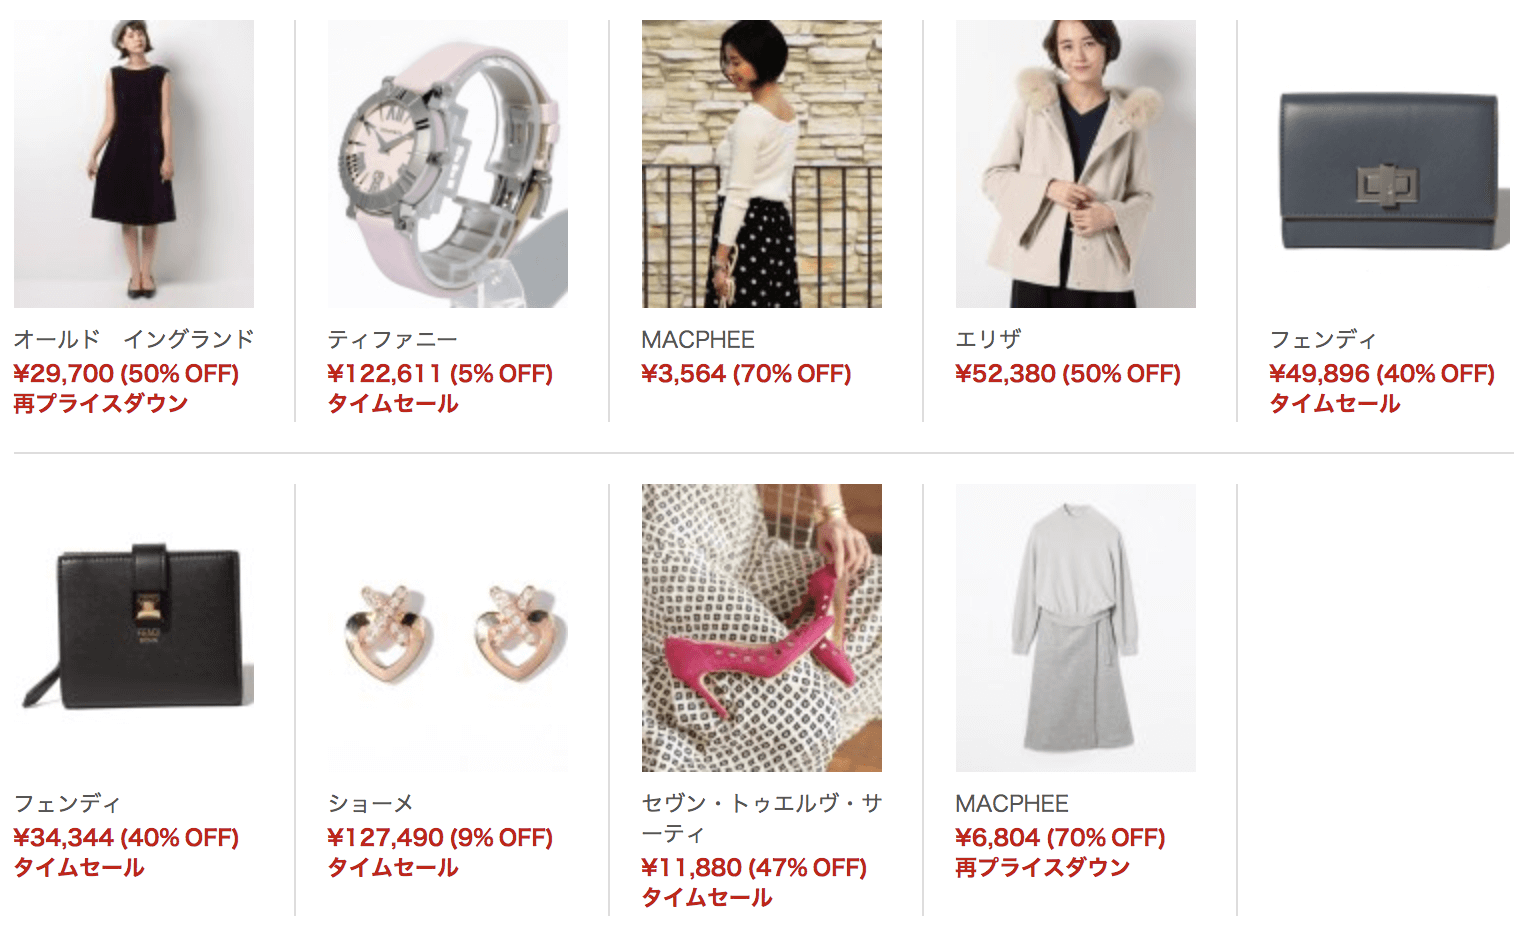Click the オールド イングランド brand name
The image size is (1526, 930).
pyautogui.click(x=134, y=340)
